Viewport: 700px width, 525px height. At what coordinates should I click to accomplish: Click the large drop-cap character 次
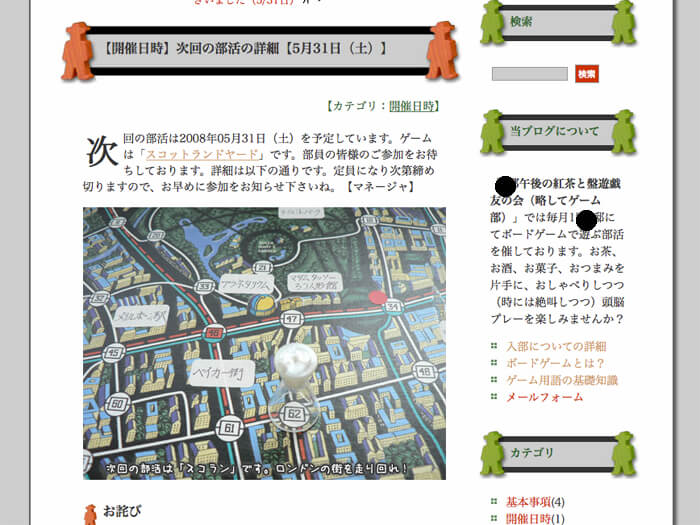(102, 152)
